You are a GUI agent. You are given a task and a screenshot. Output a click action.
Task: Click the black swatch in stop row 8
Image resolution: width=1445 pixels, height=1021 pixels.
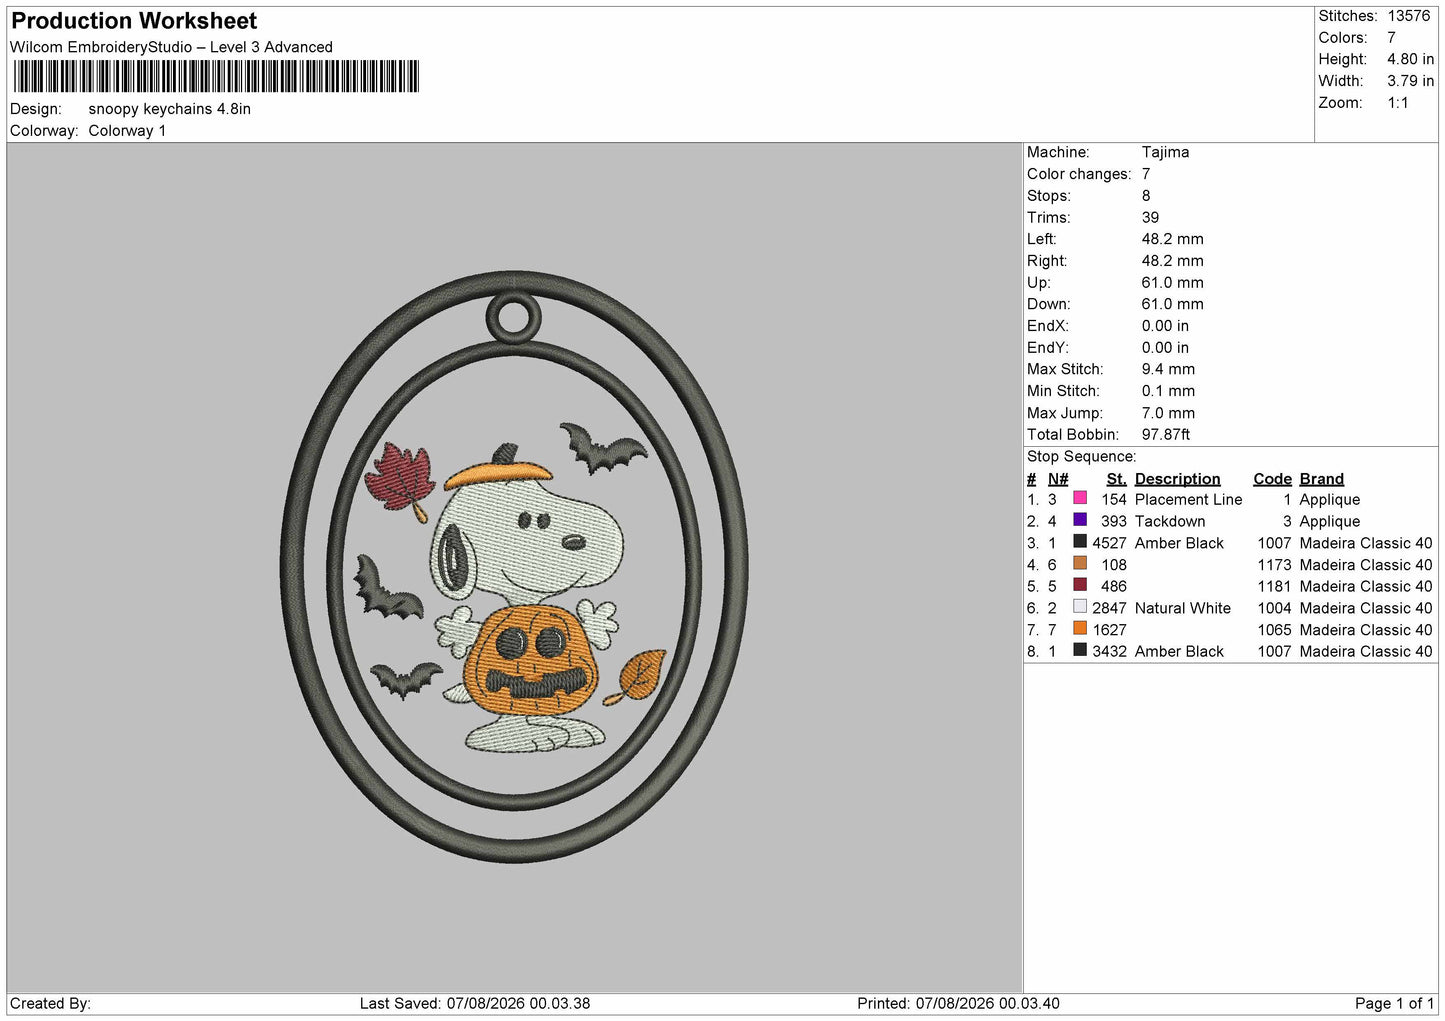pos(1080,650)
